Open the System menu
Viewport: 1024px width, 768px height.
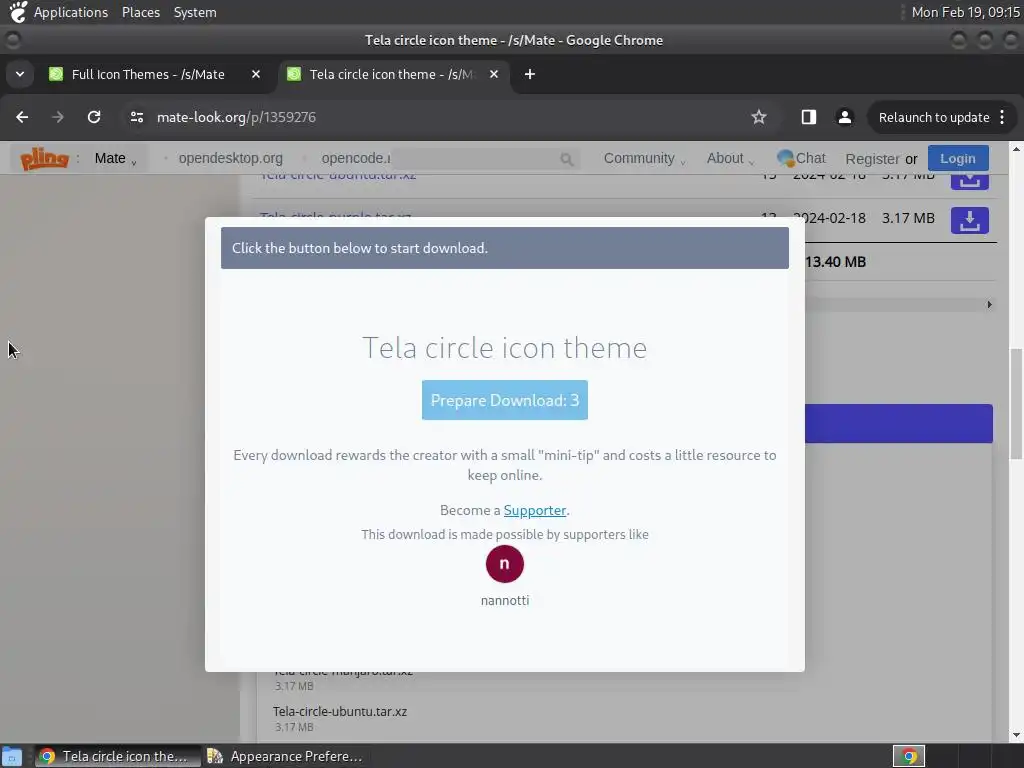(x=195, y=12)
